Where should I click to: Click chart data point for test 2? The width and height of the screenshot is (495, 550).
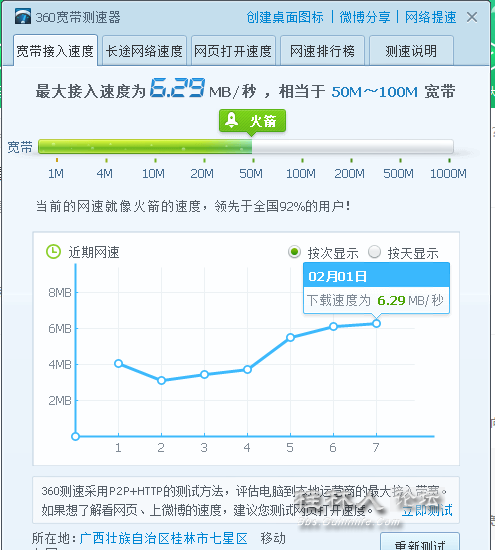161,380
